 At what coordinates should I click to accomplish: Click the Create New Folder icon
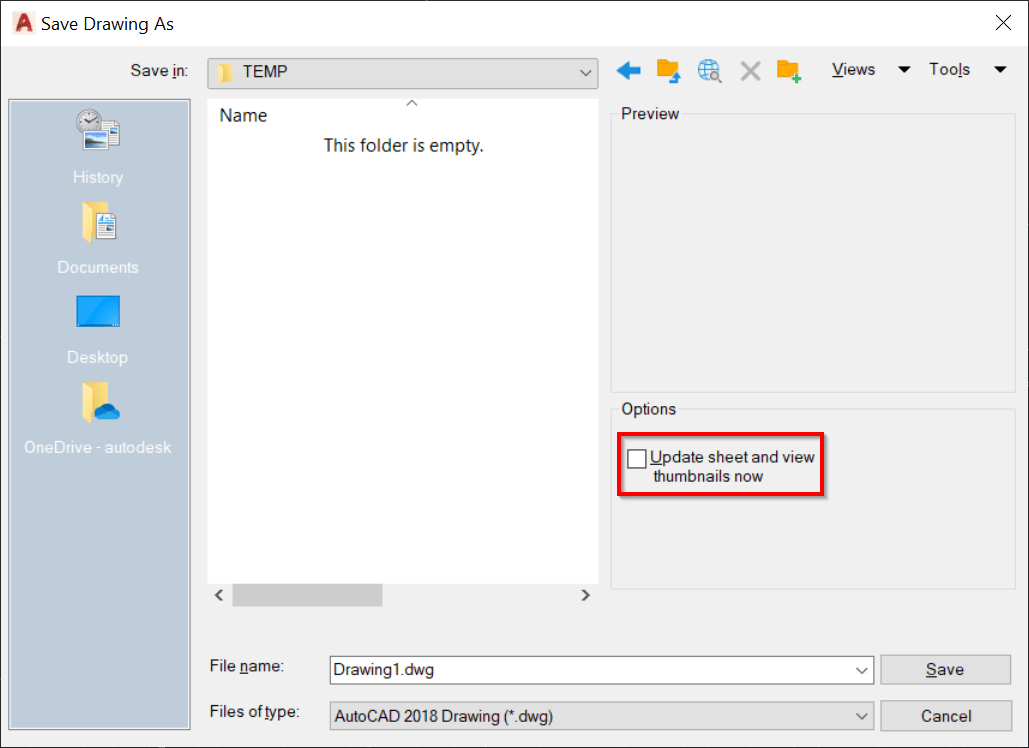click(790, 70)
